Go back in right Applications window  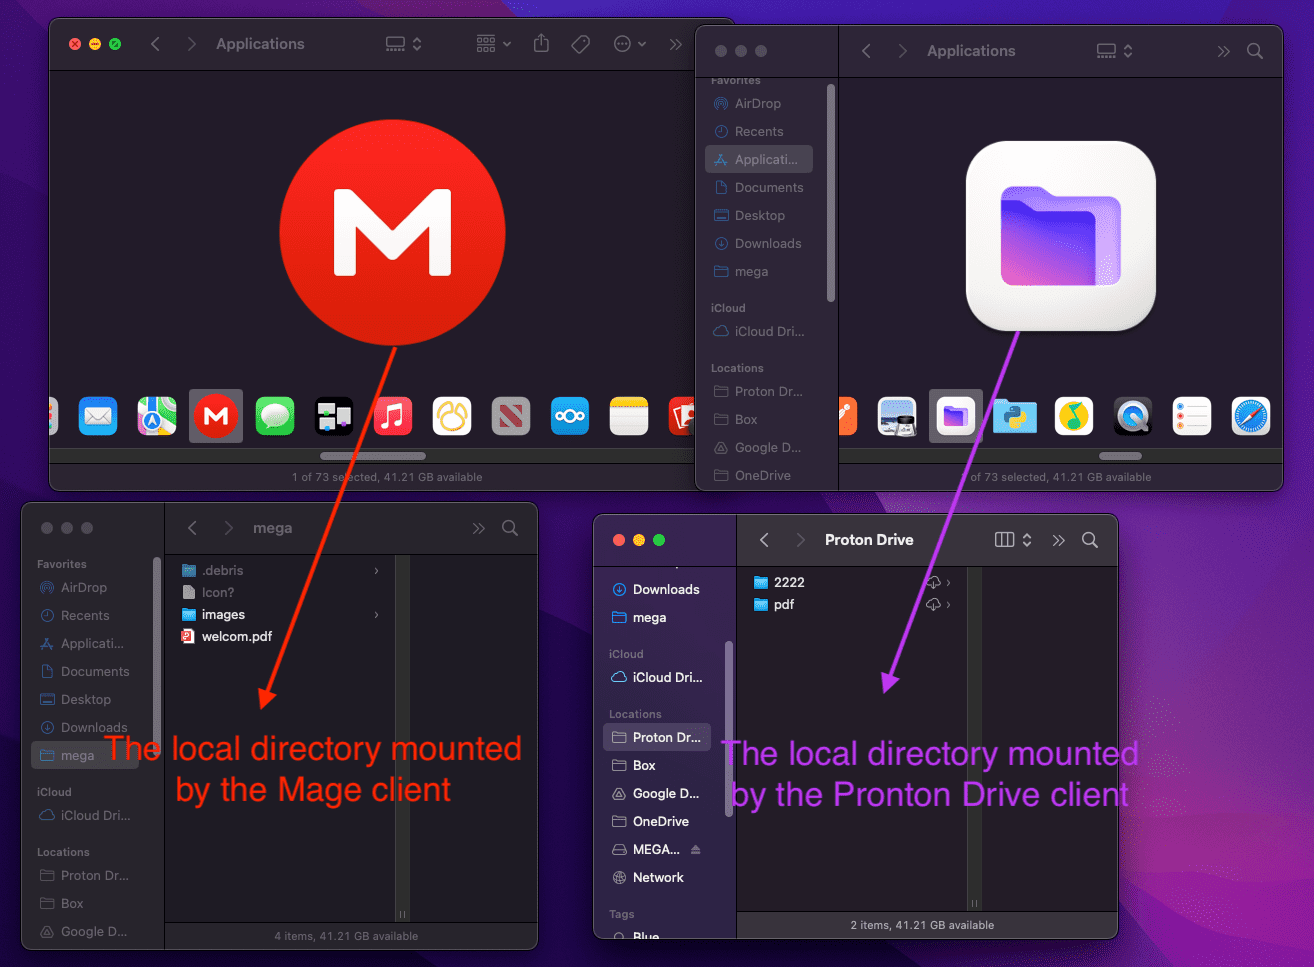866,51
